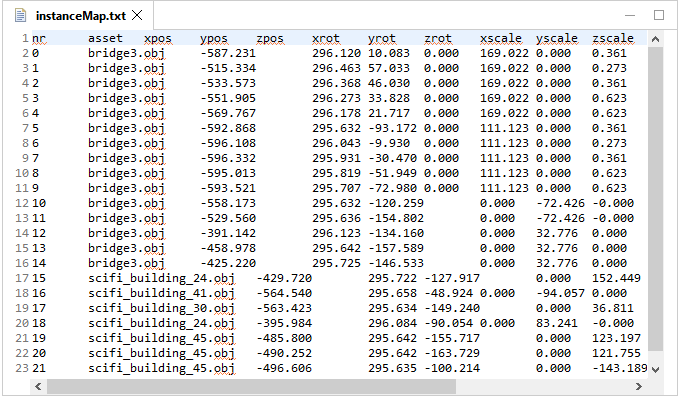678x396 pixels.
Task: Click the 'xpos' header word
Action: [x=158, y=38]
